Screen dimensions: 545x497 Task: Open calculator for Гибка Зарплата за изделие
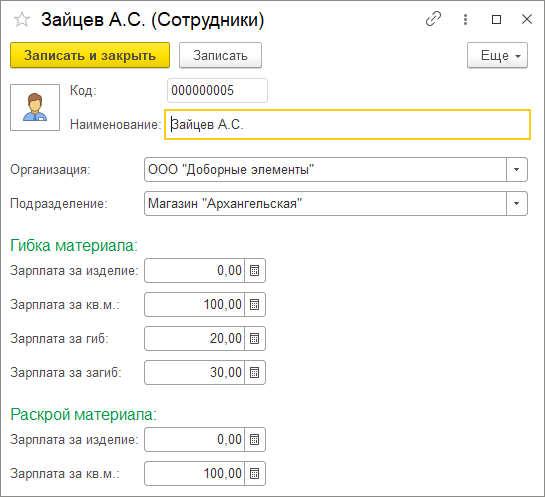click(255, 270)
